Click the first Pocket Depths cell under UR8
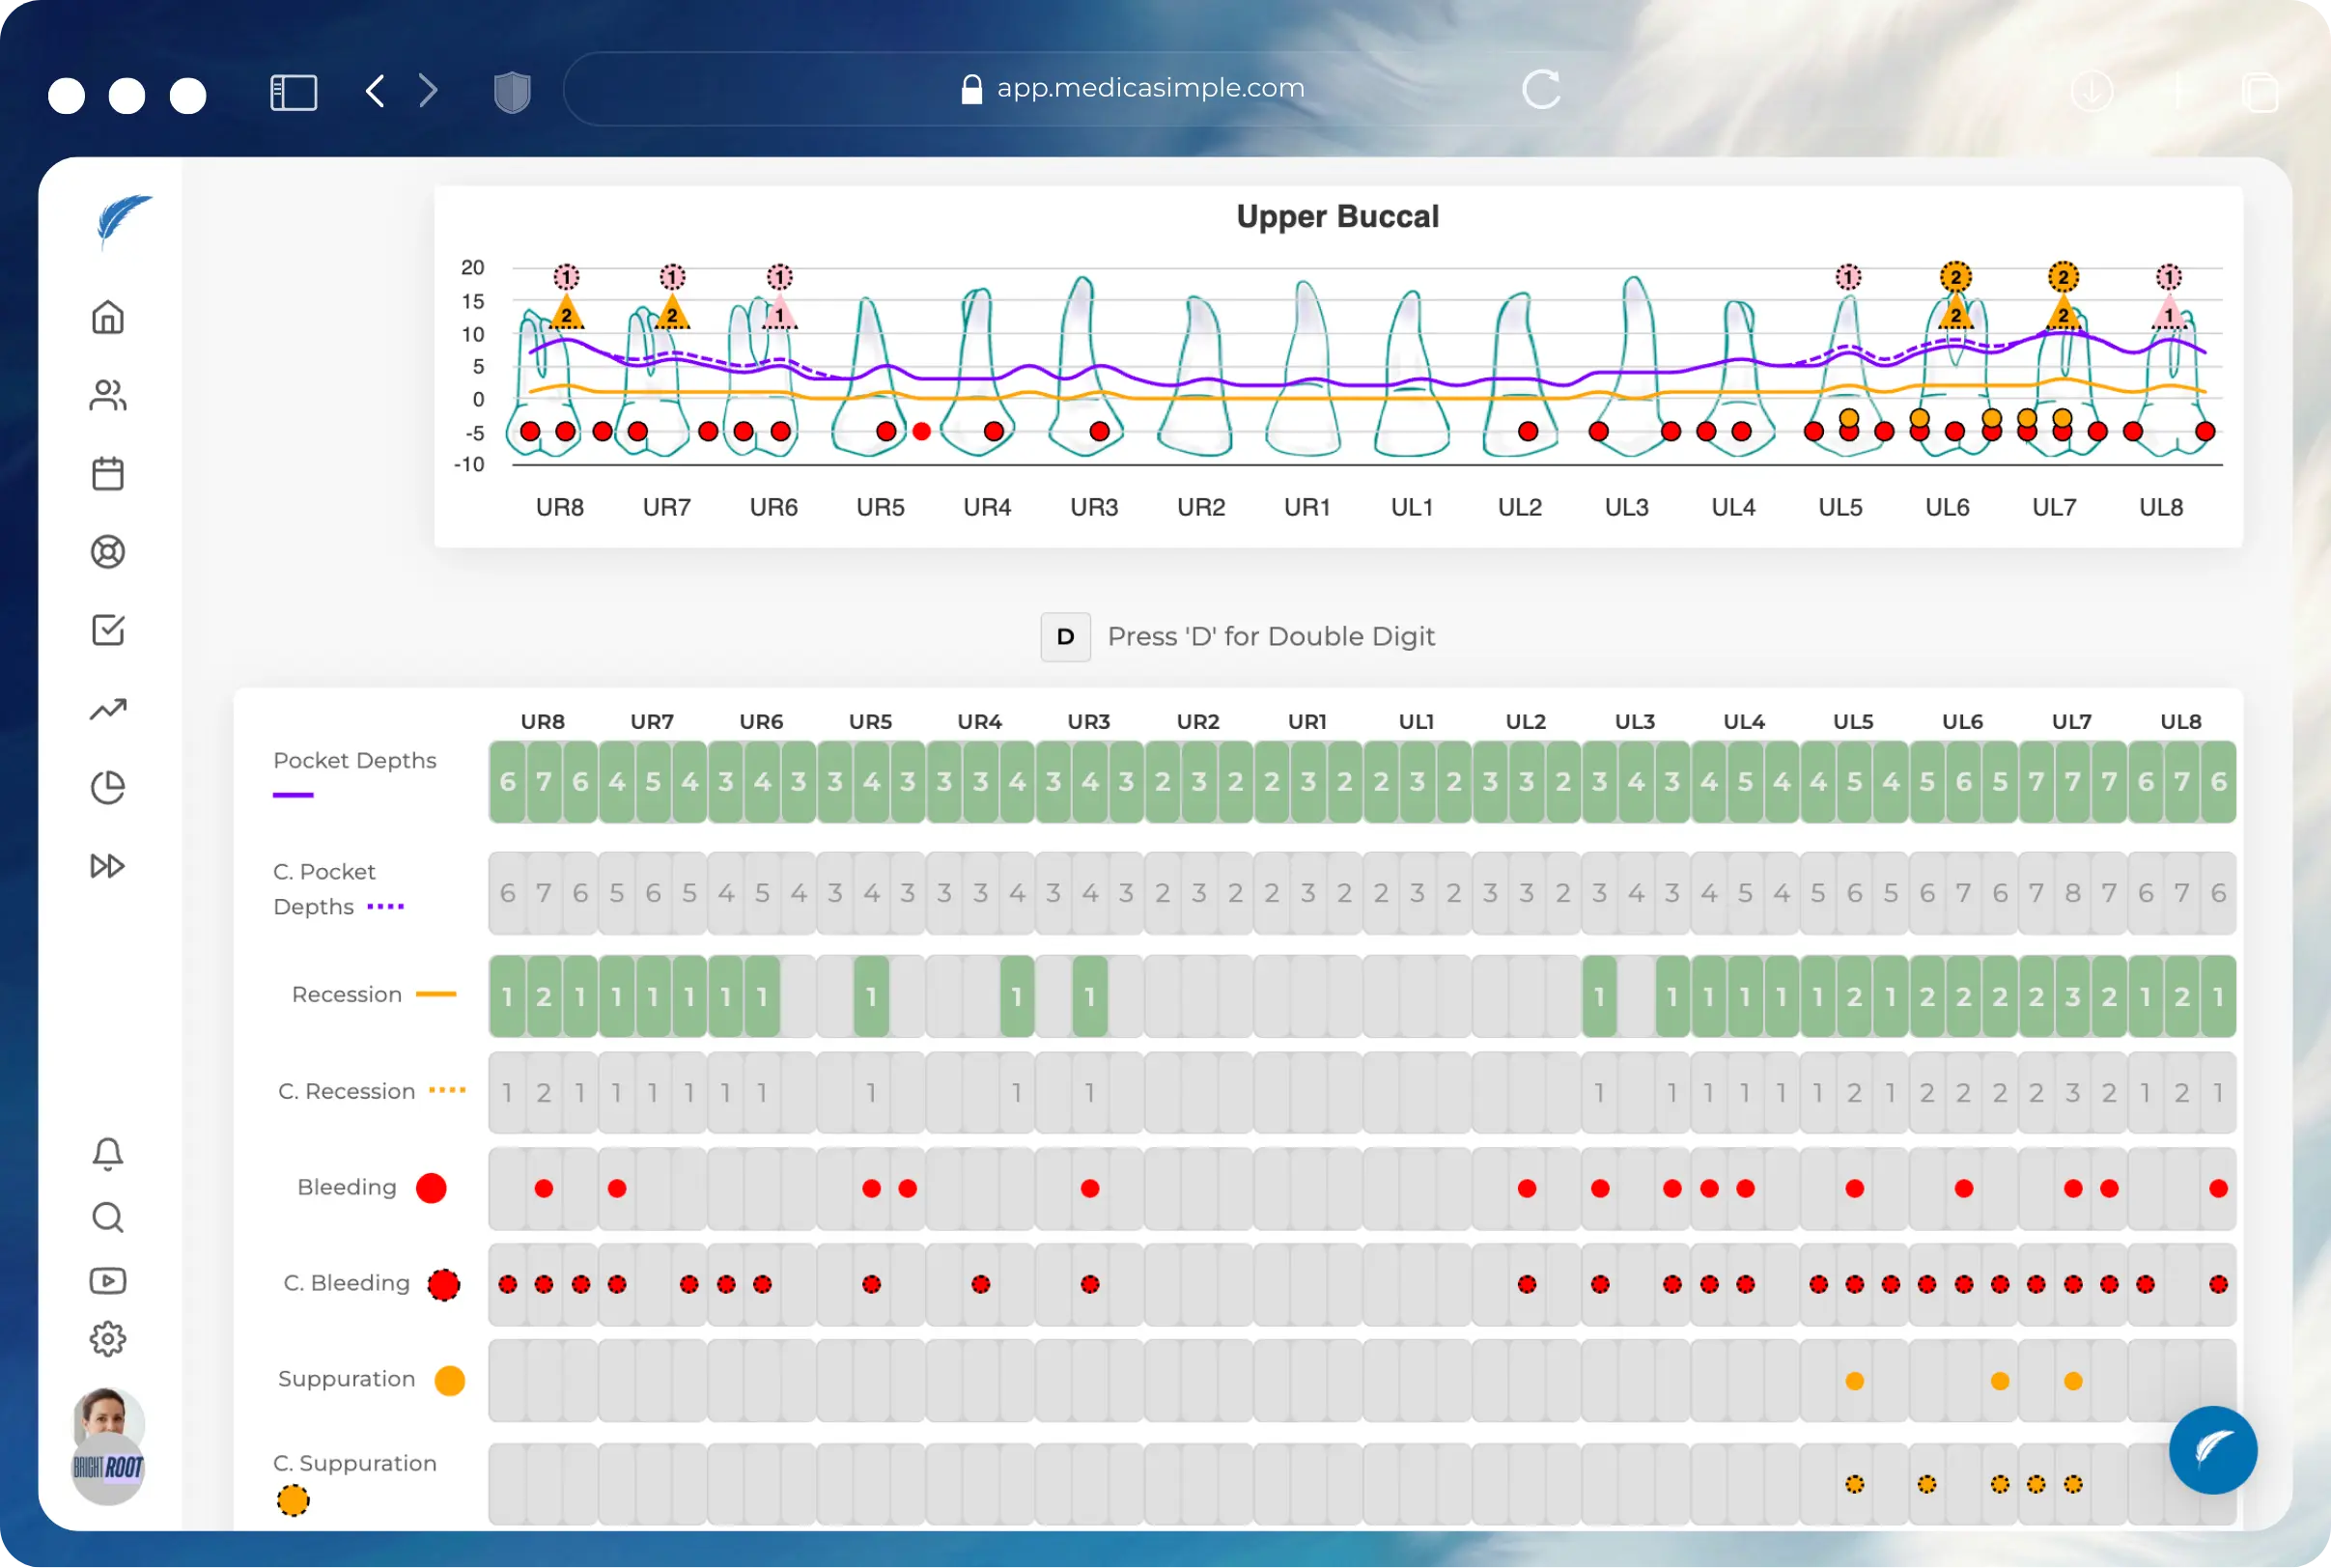 point(507,782)
